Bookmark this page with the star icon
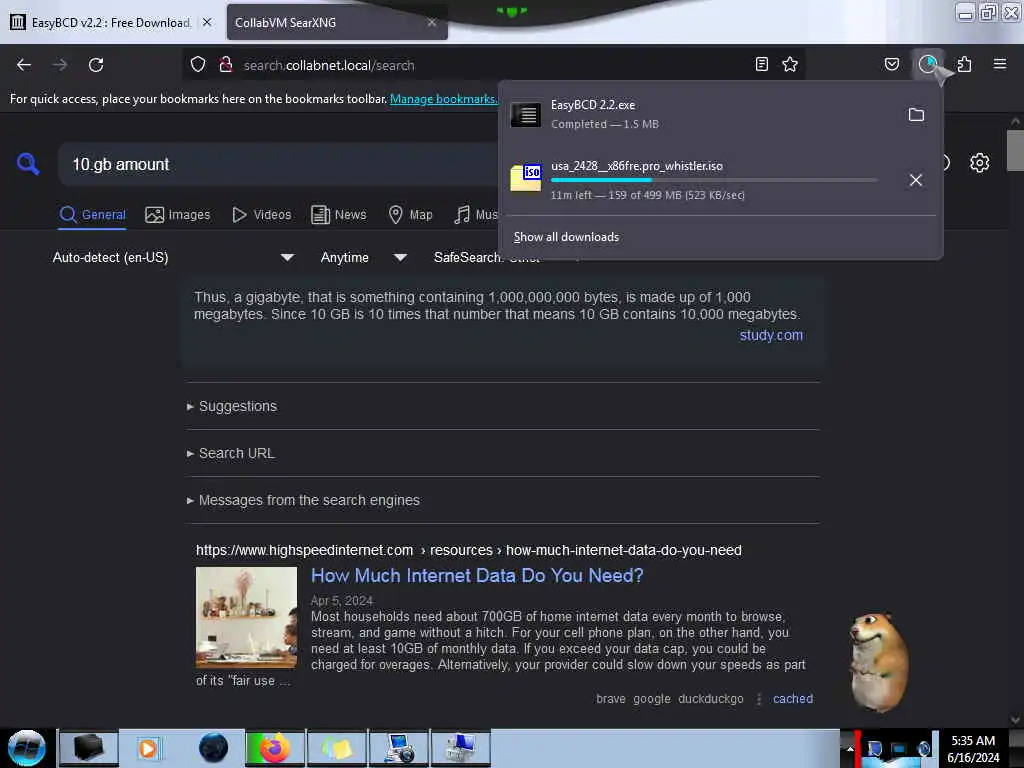This screenshot has width=1024, height=768. coord(790,64)
